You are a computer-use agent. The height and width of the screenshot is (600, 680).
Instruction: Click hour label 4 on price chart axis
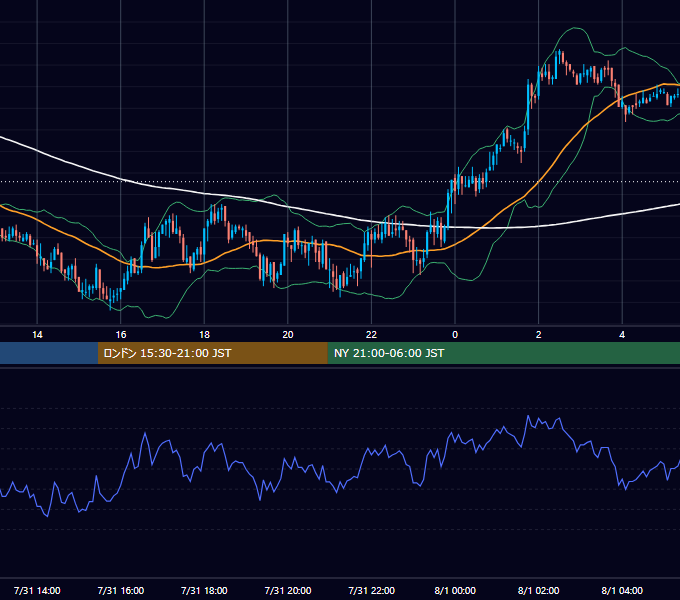[x=622, y=335]
